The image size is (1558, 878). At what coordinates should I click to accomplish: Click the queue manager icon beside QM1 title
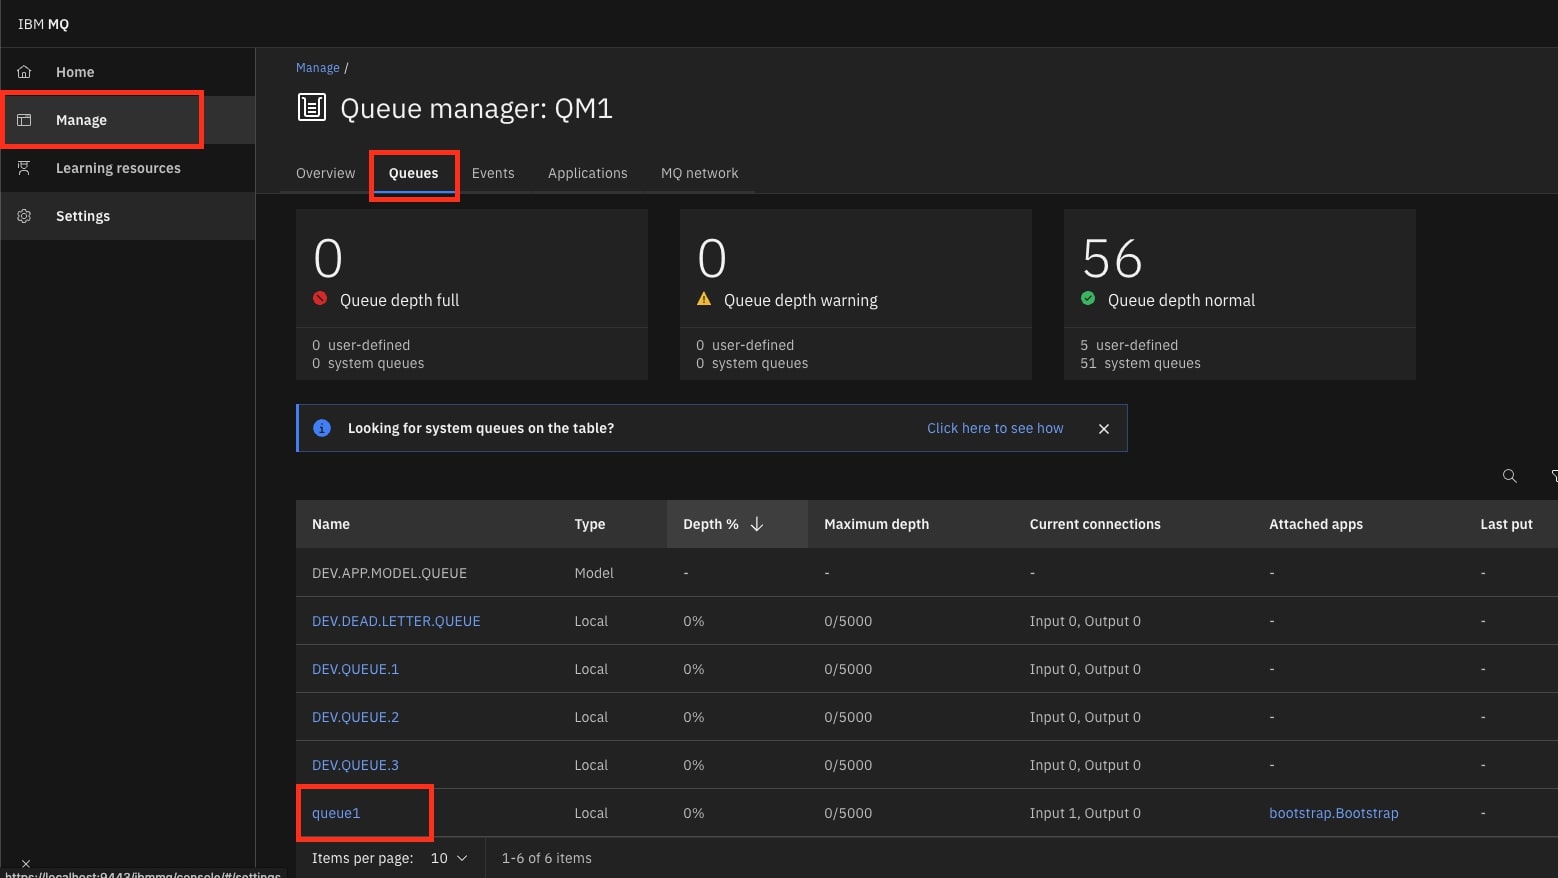pos(312,107)
